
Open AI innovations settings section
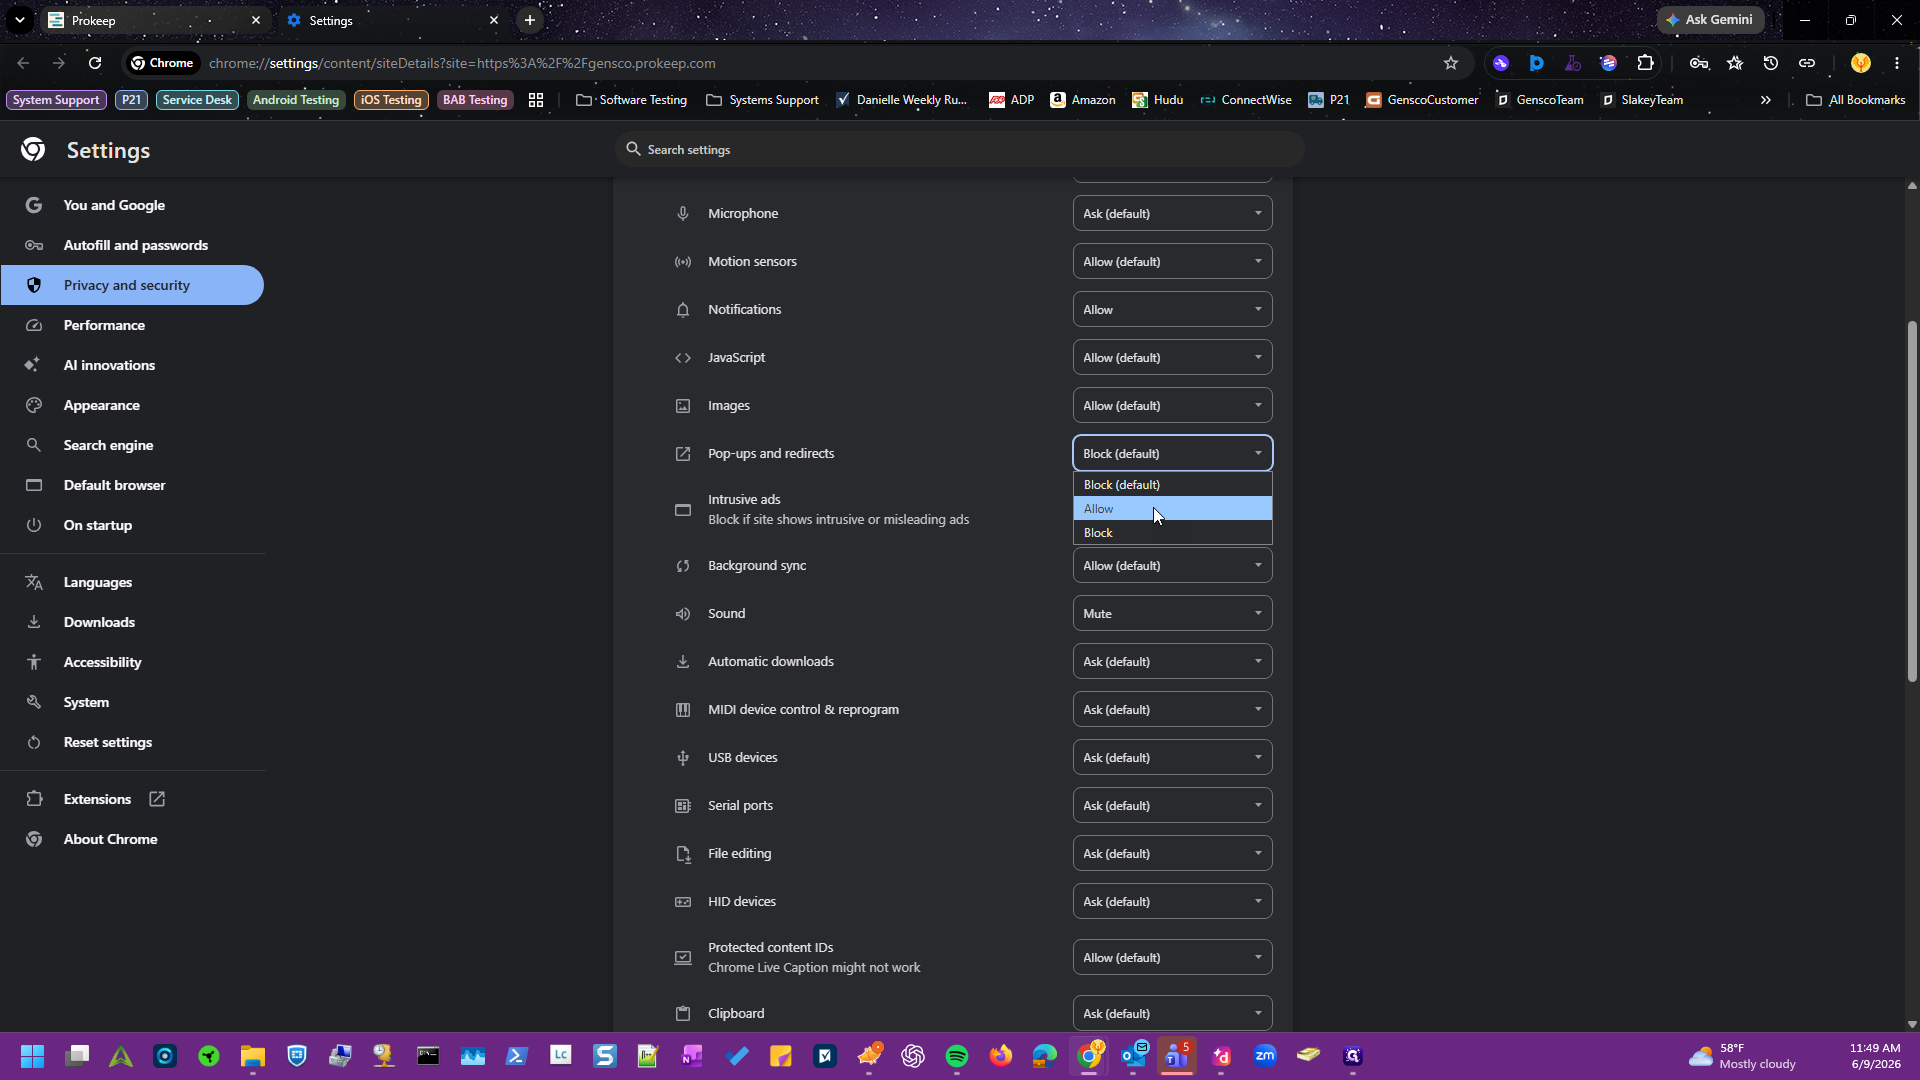point(132,365)
